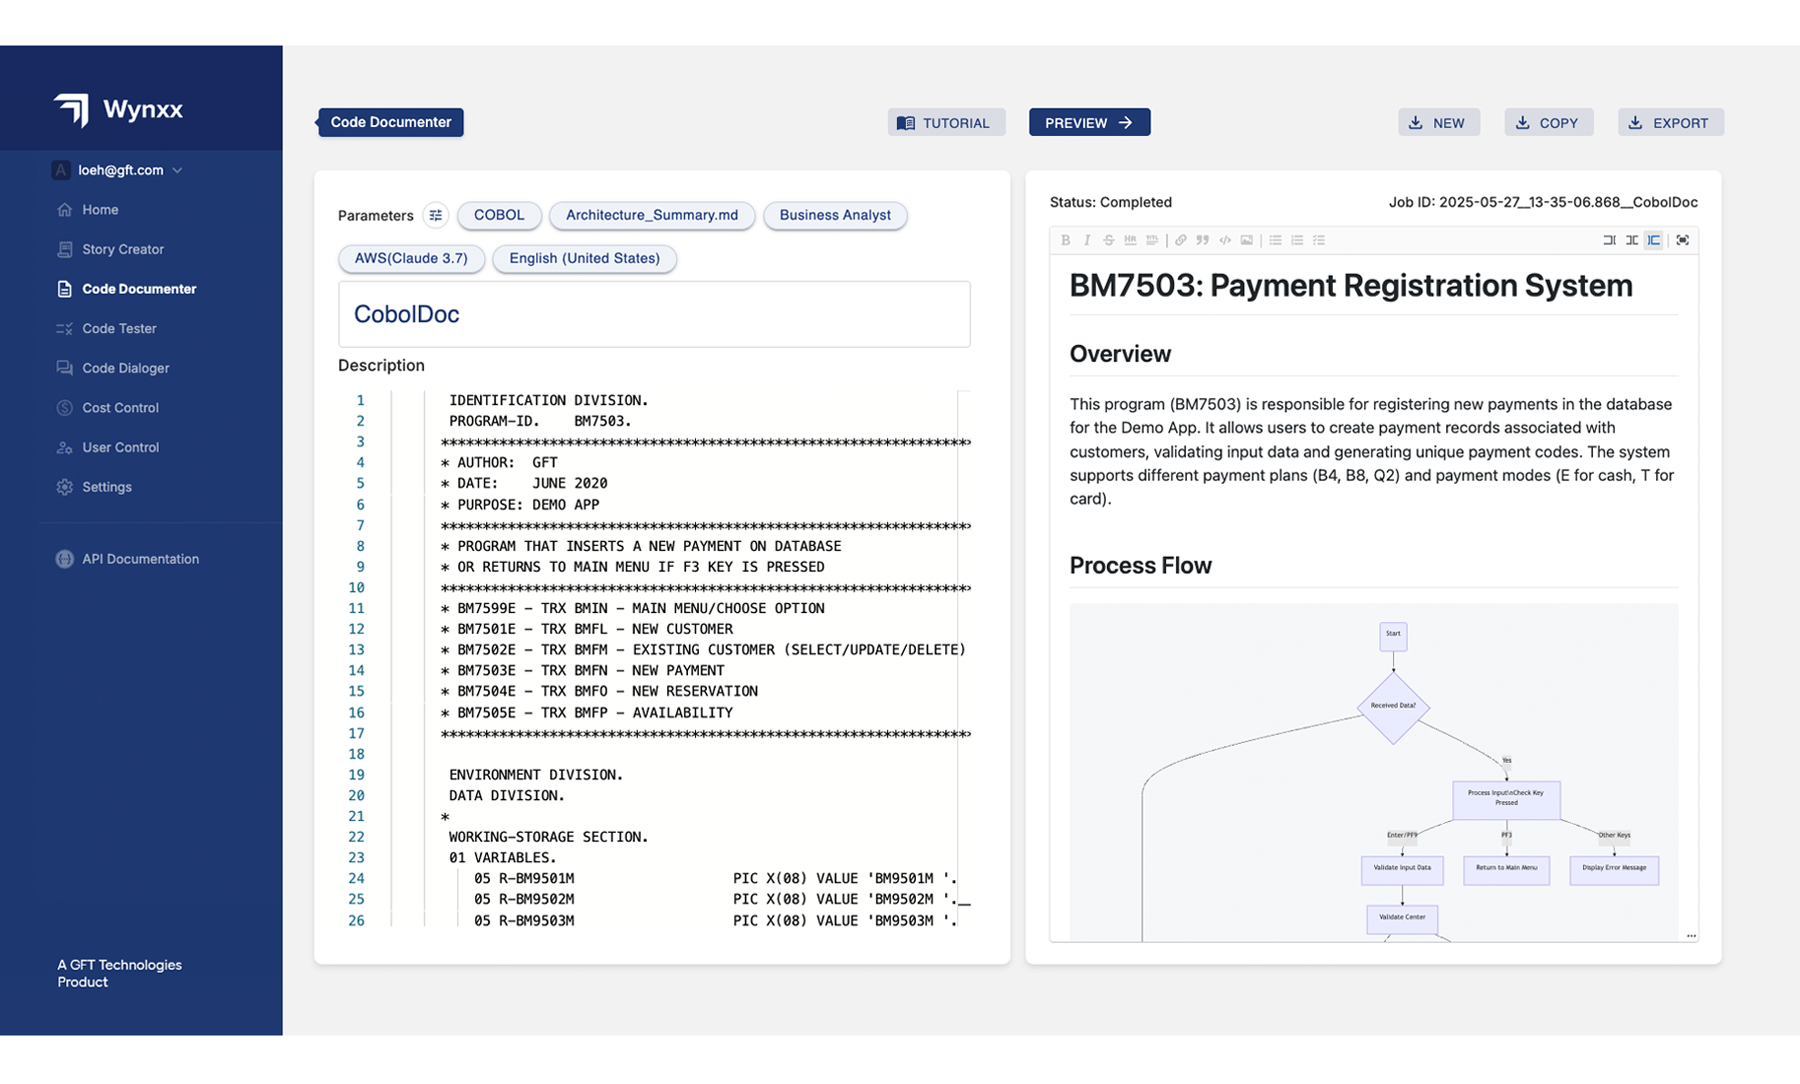Screen dimensions: 1800x1084
Task: Navigate to Story Creator in the sidebar
Action: [x=123, y=249]
